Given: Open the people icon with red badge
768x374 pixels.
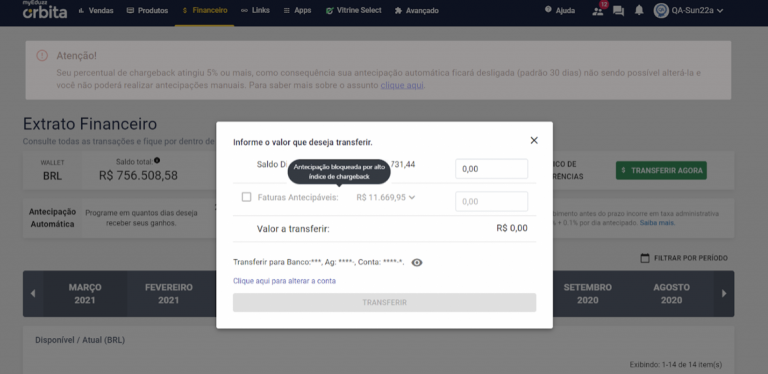Looking at the screenshot, I should (598, 10).
